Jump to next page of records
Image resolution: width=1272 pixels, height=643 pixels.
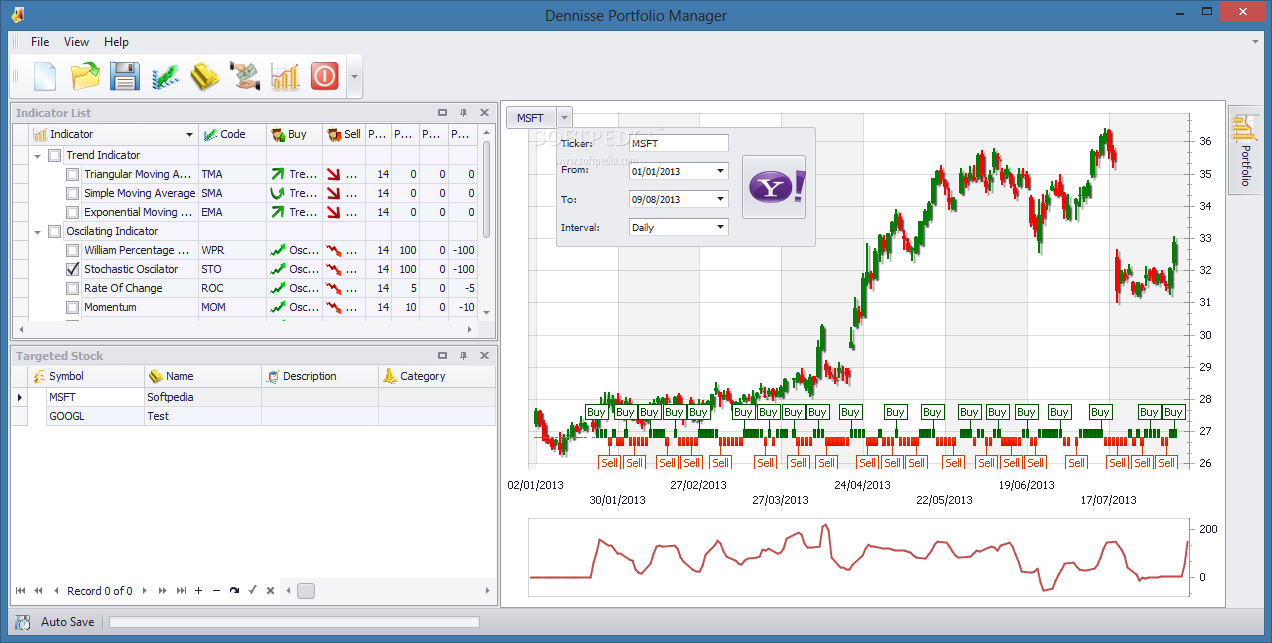tap(163, 591)
